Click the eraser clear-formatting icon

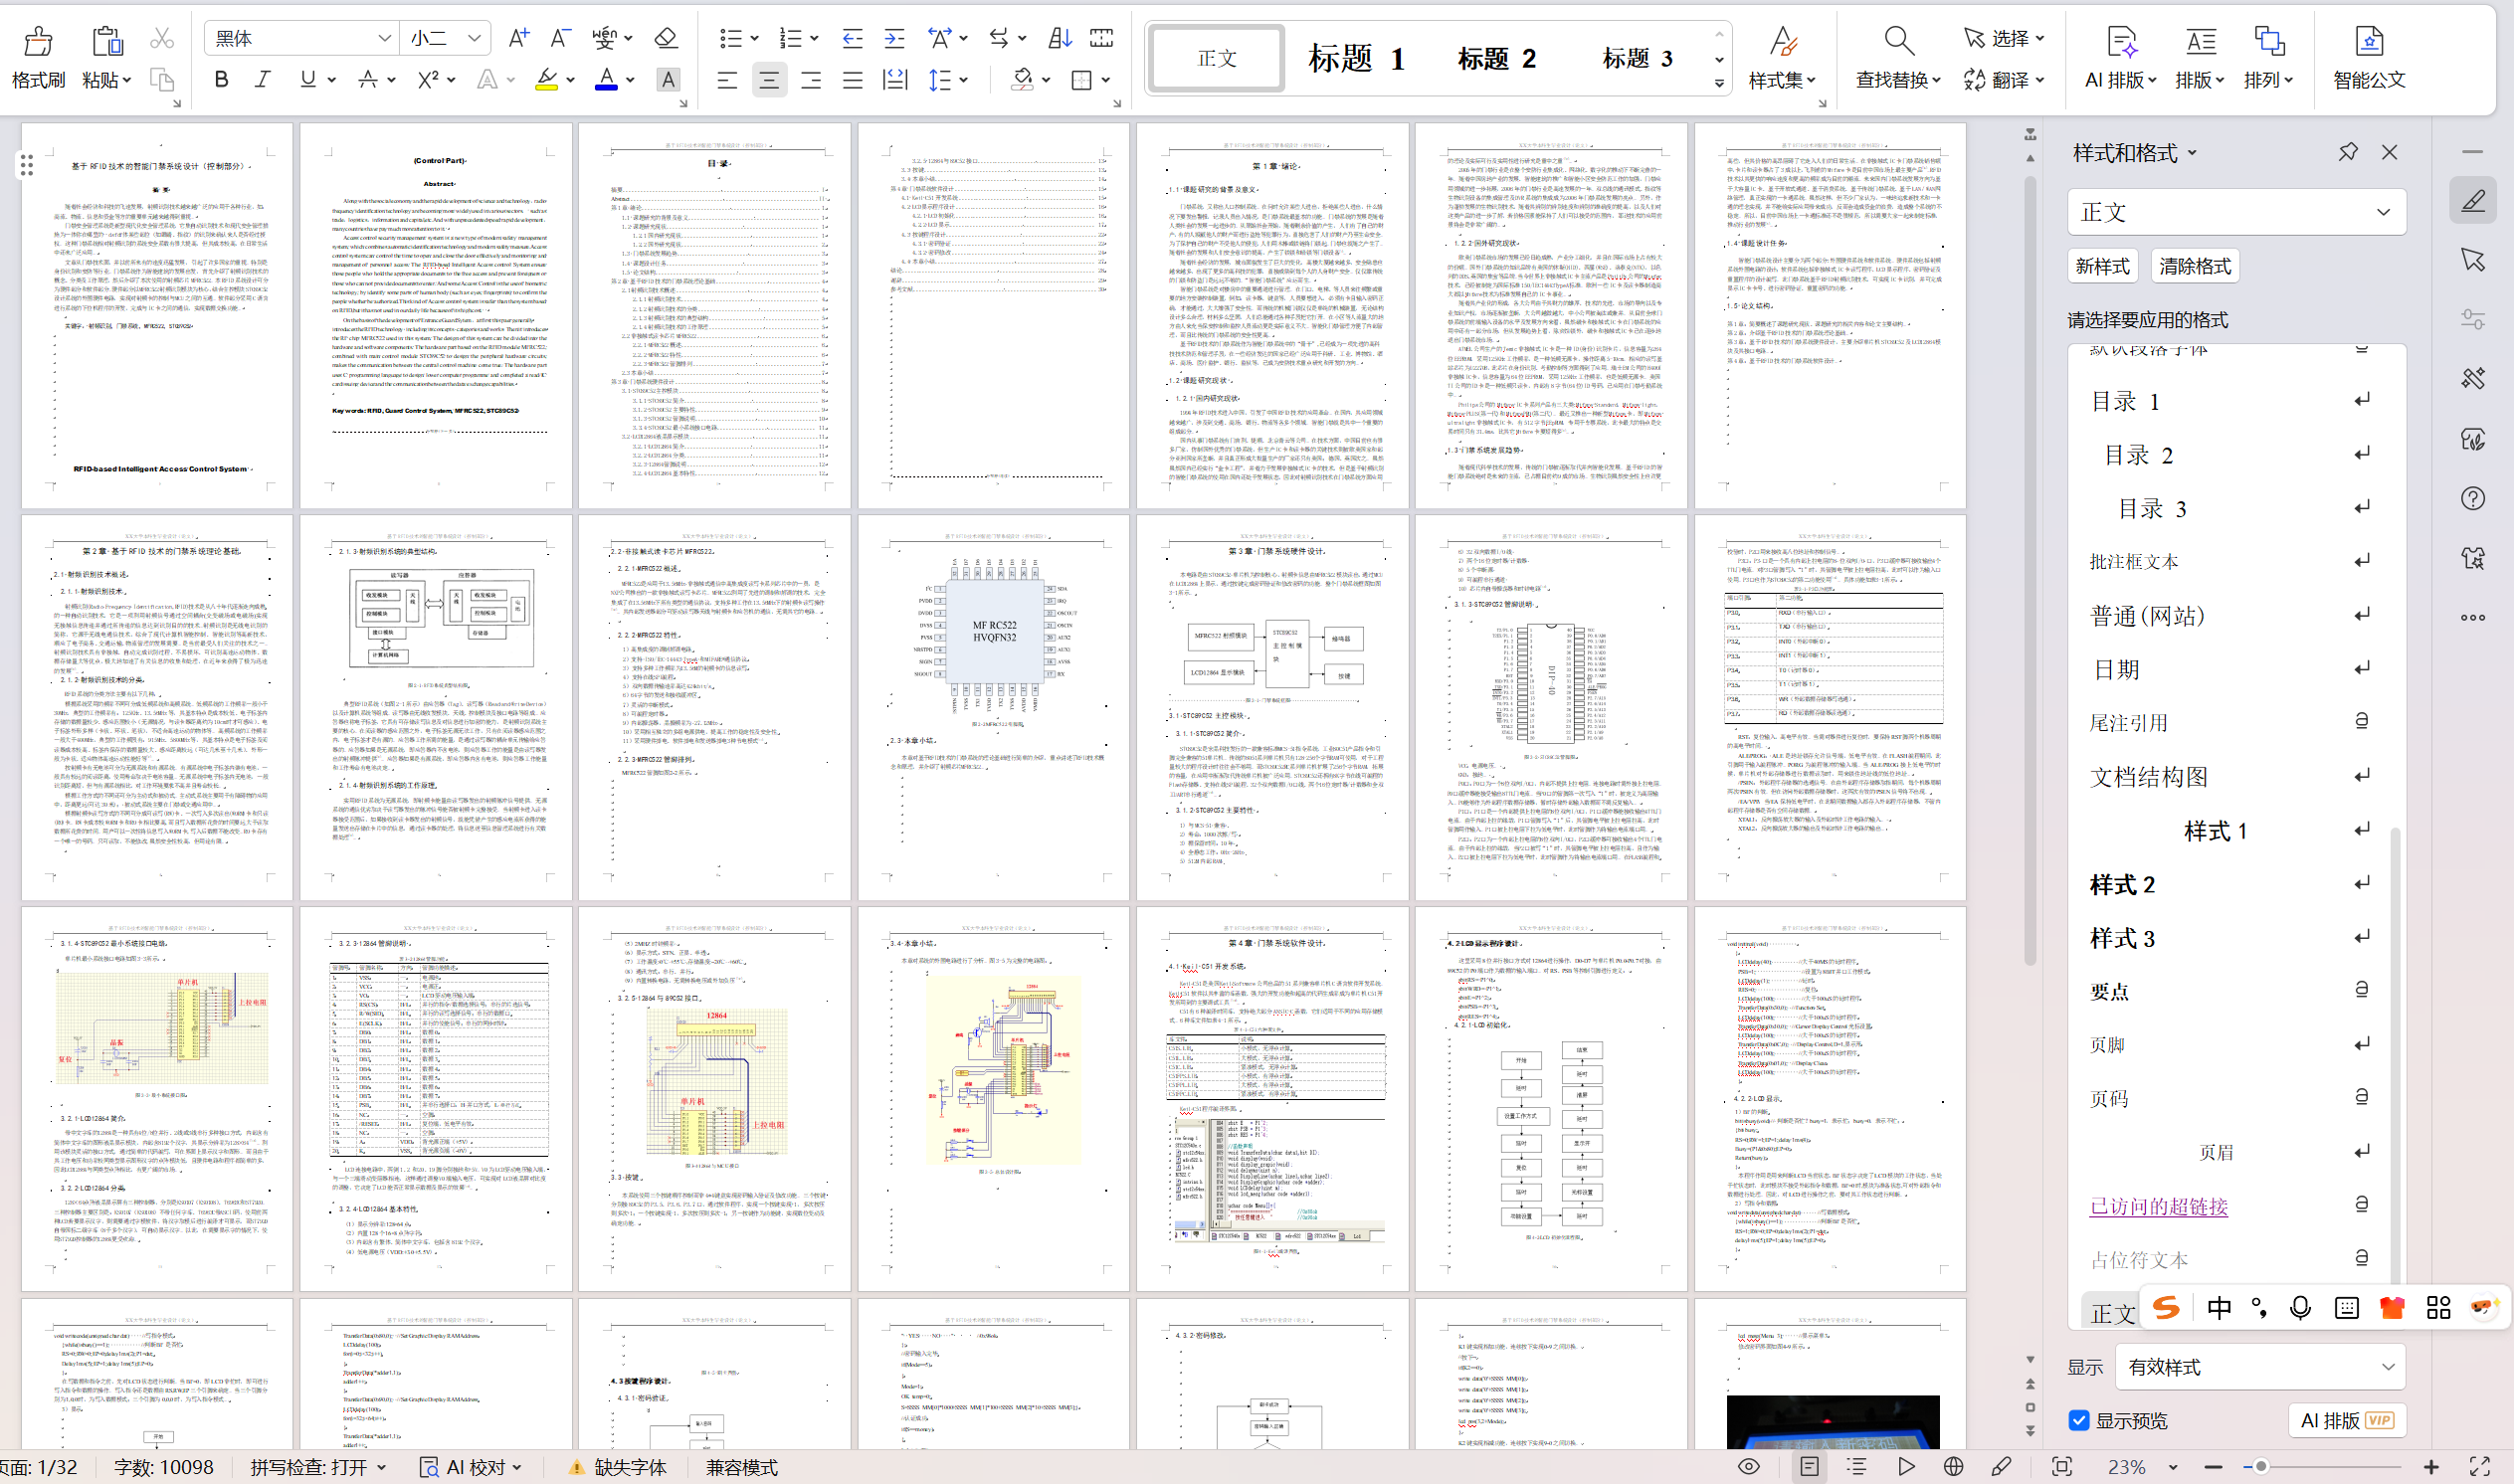coord(665,38)
